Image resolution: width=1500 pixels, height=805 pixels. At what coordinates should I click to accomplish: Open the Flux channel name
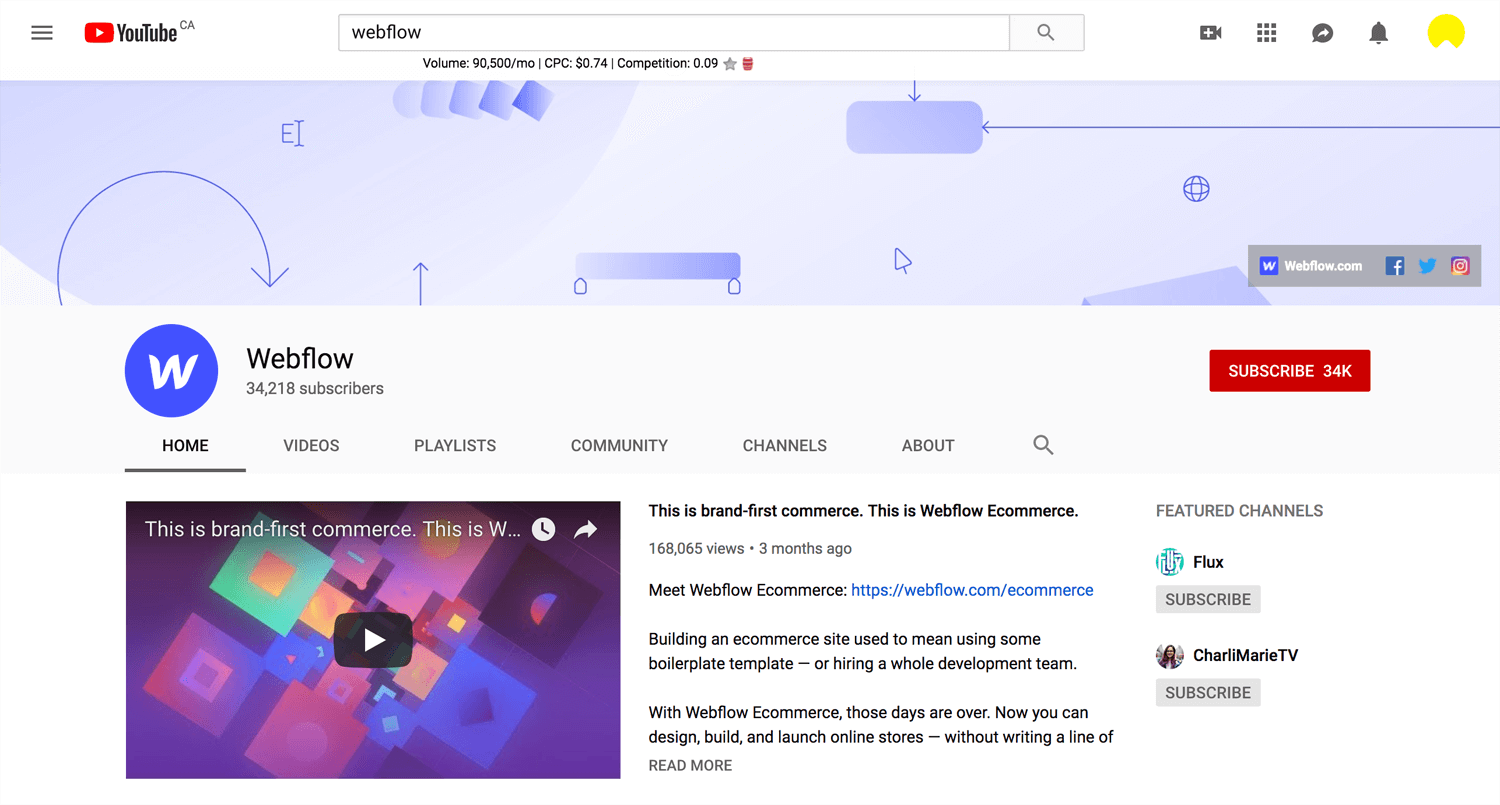[x=1208, y=562]
